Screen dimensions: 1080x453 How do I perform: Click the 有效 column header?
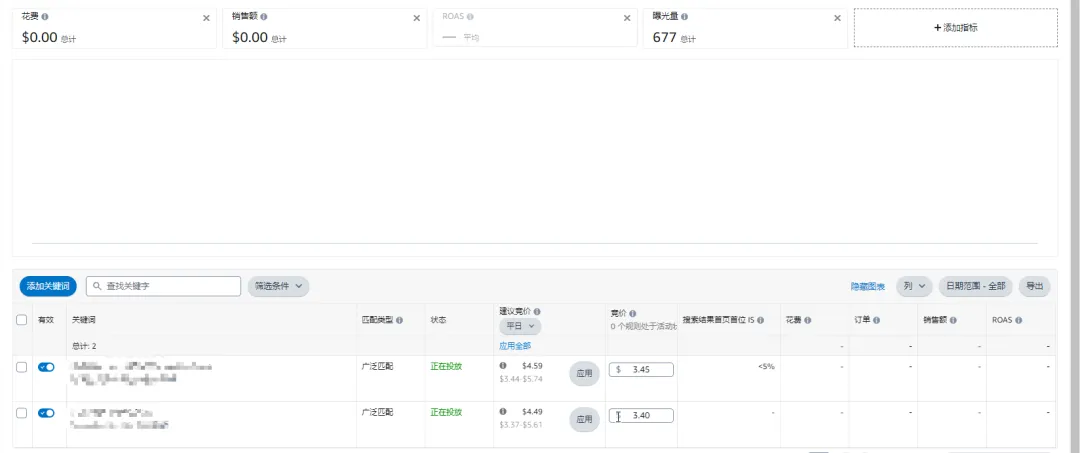click(x=45, y=320)
